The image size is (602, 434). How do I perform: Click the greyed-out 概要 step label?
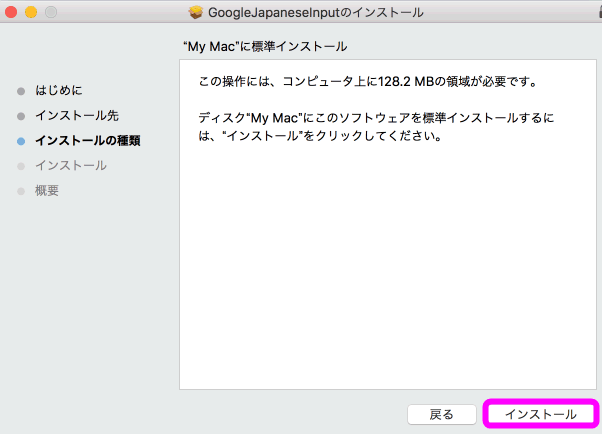(47, 191)
